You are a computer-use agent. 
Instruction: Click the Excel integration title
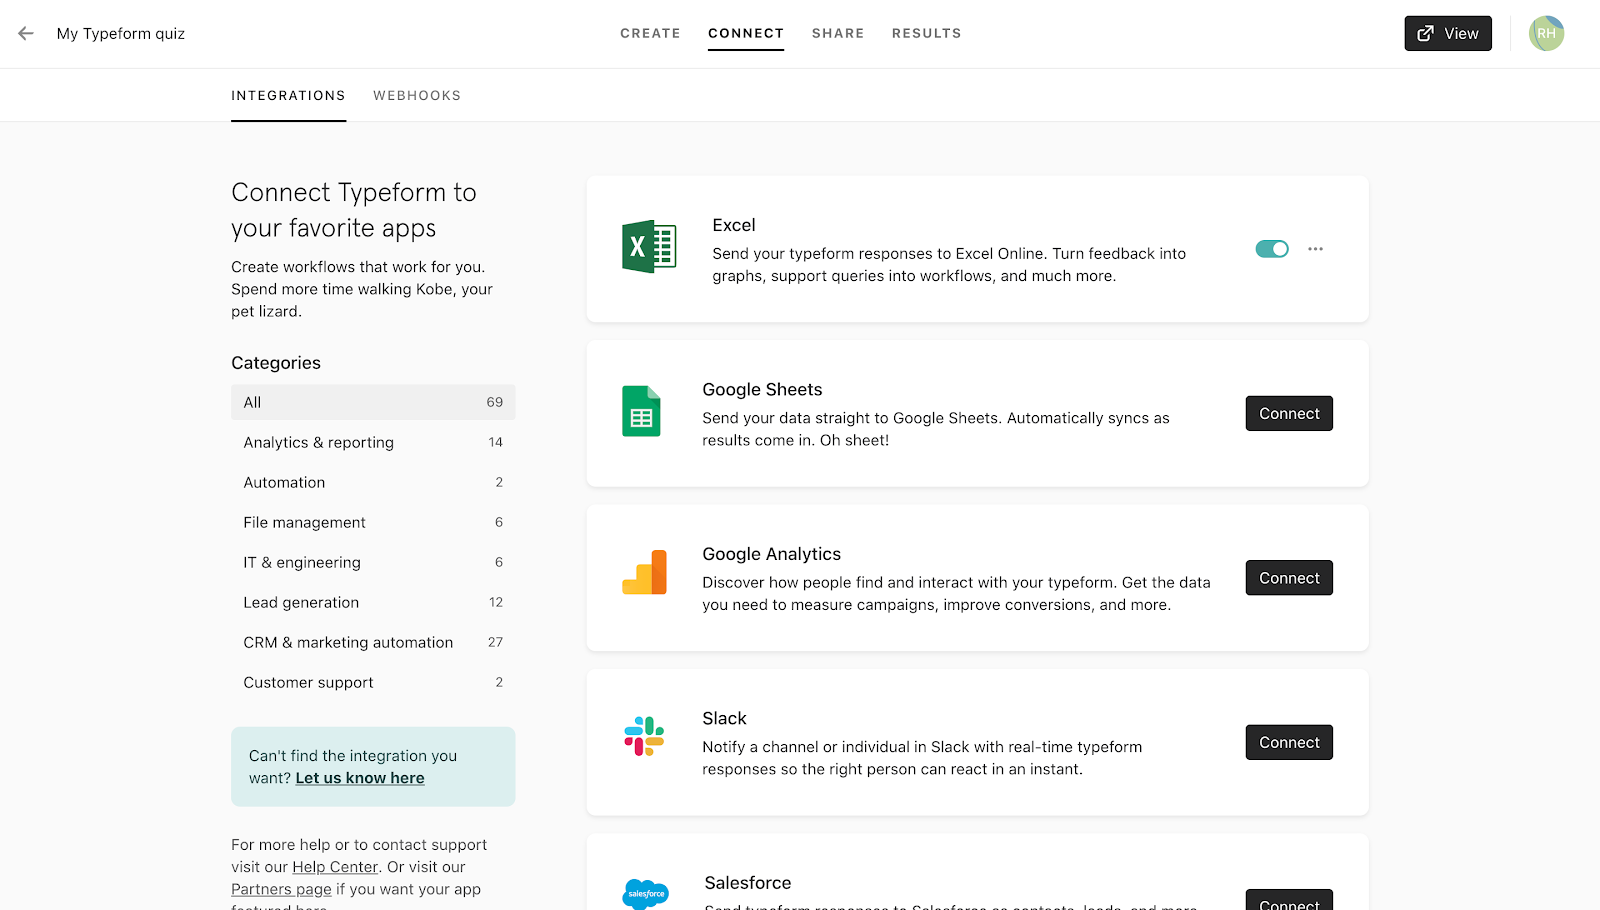click(734, 225)
